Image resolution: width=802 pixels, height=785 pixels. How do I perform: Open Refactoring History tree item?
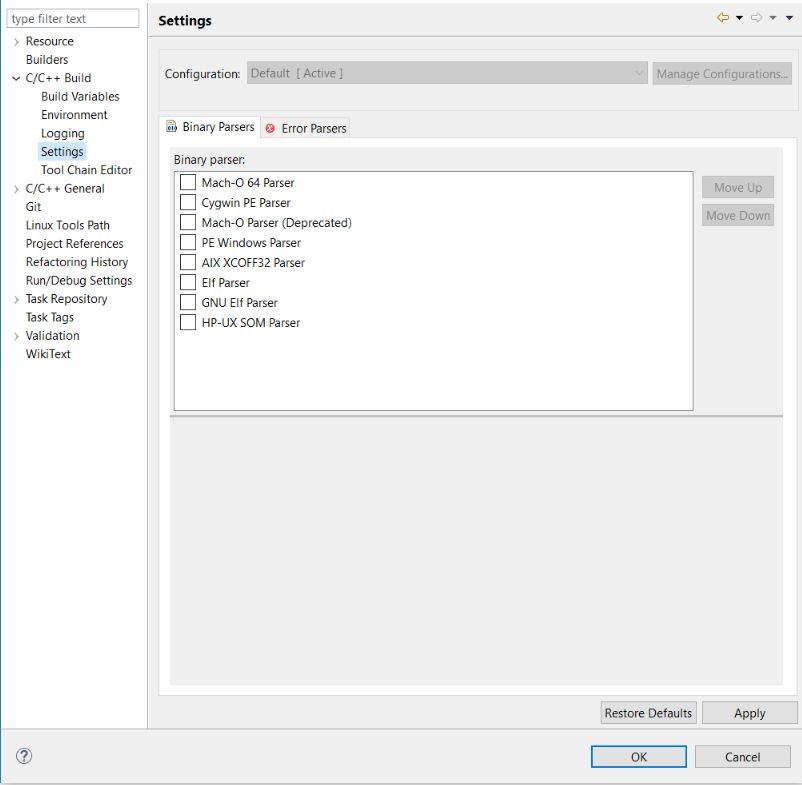(x=77, y=262)
